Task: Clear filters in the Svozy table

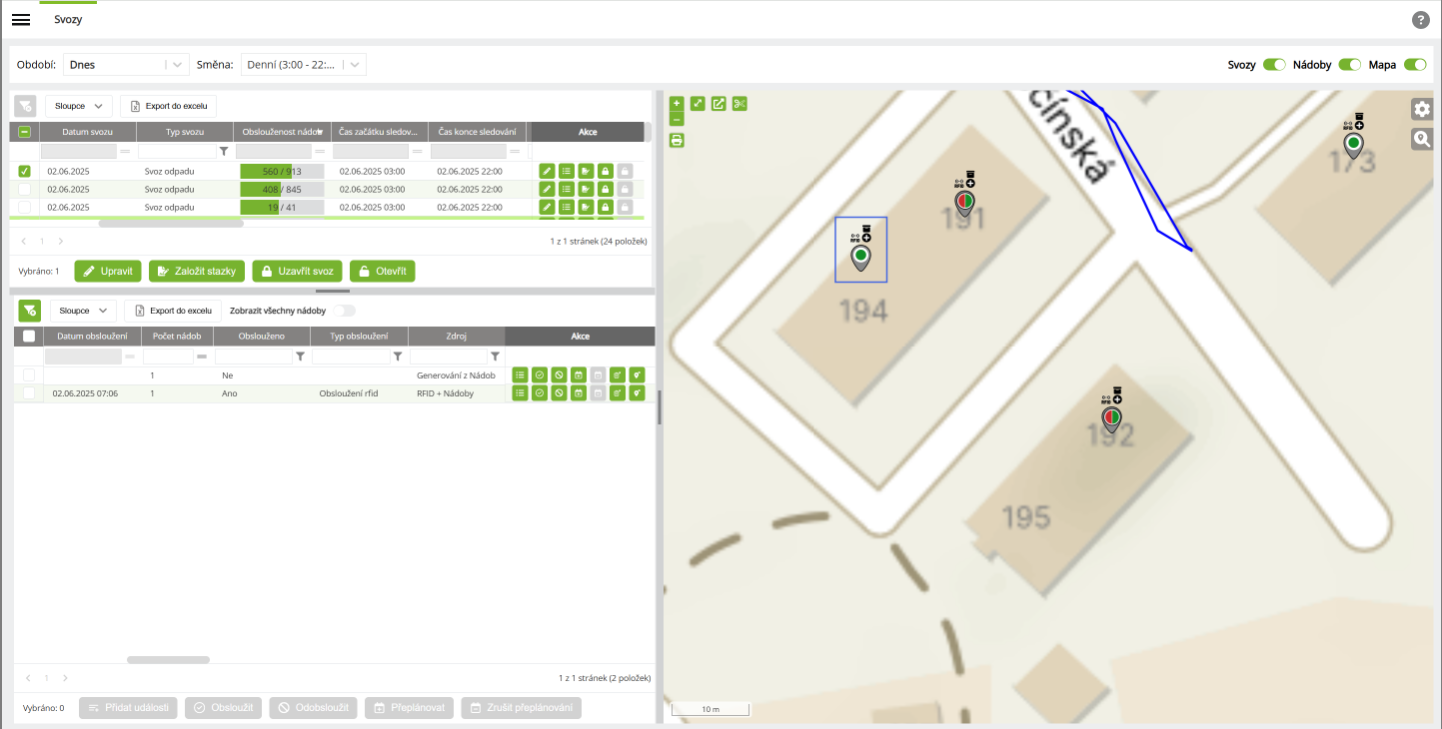Action: click(x=25, y=106)
